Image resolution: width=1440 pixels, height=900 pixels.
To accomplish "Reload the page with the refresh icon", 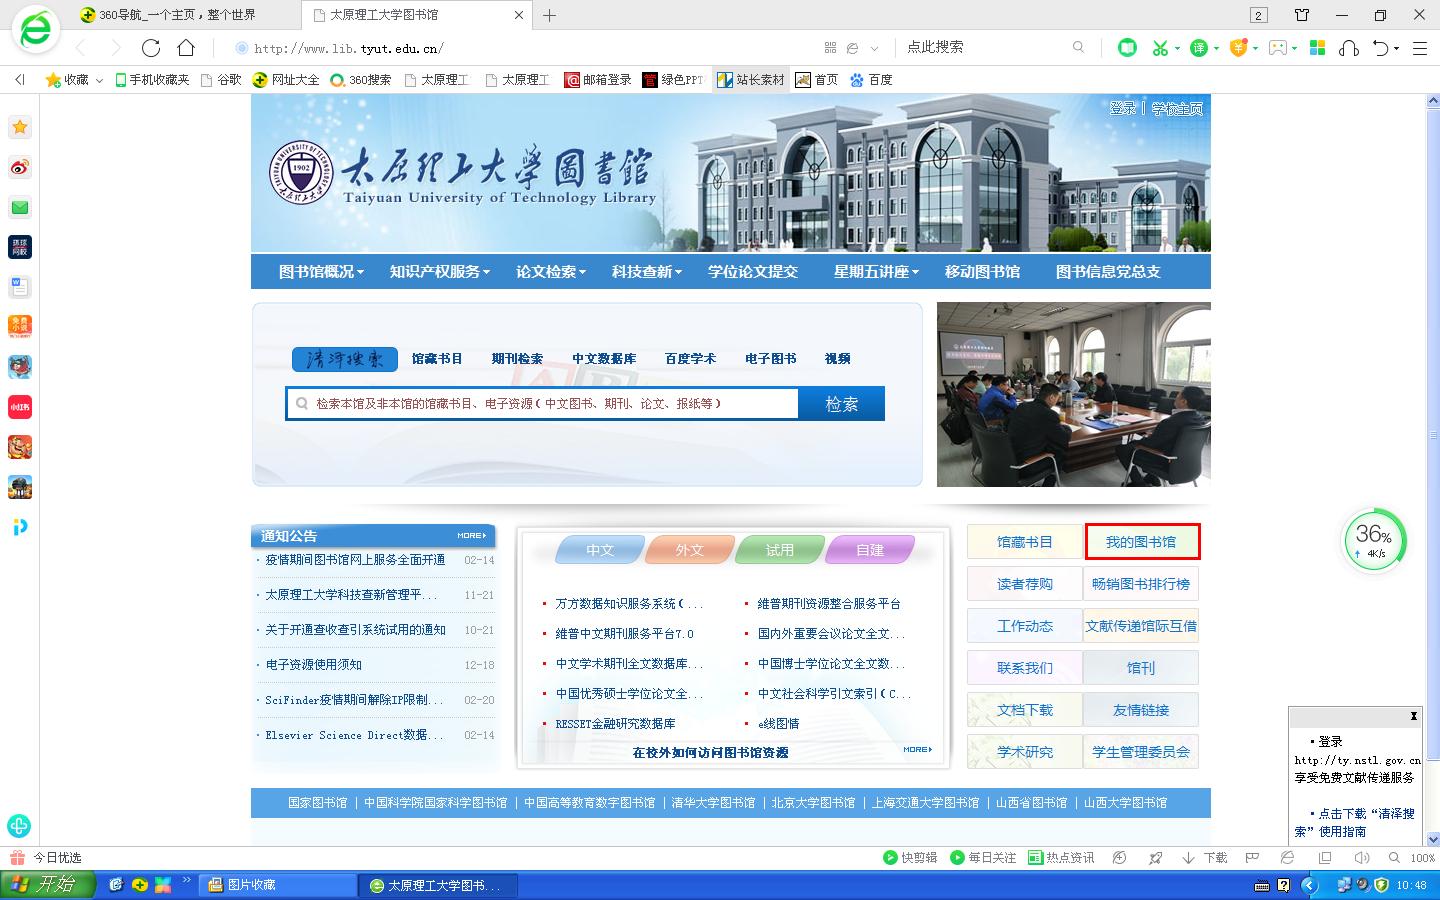I will tap(151, 48).
